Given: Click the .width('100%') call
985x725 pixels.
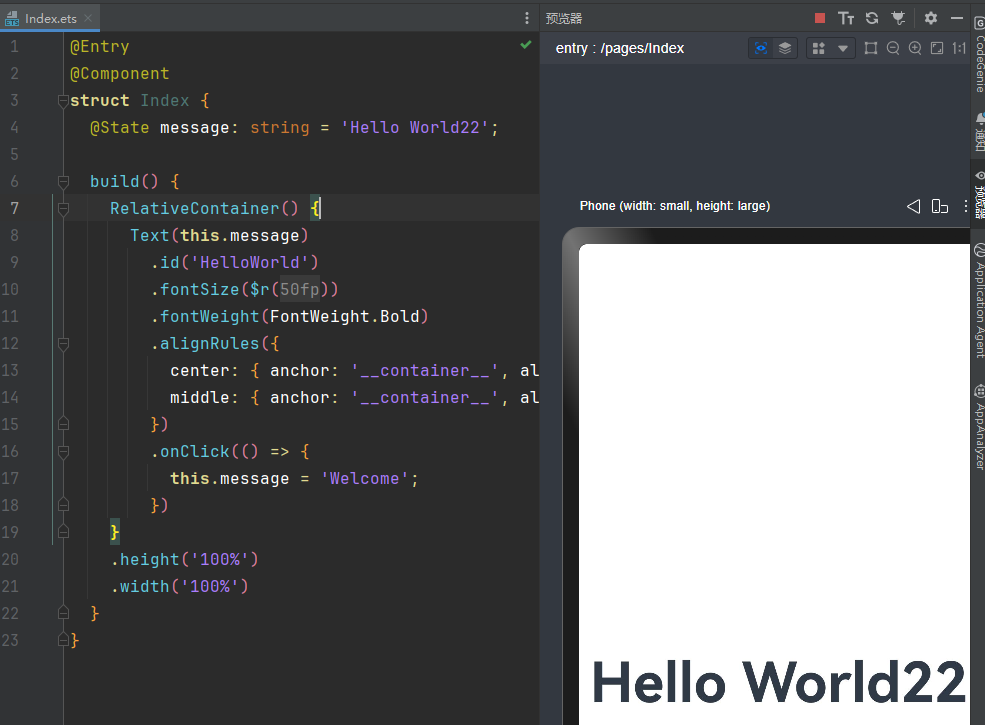Looking at the screenshot, I should point(180,586).
